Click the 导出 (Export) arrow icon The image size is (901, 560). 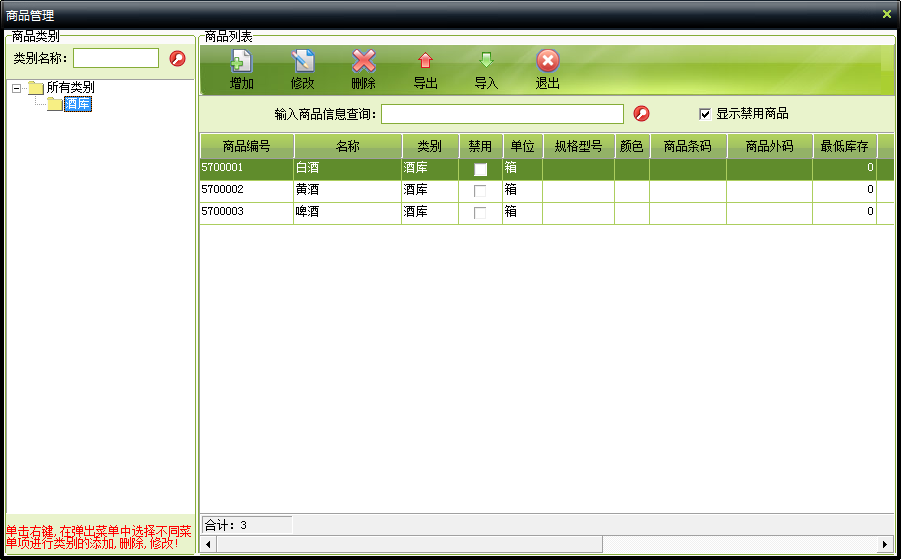425,62
